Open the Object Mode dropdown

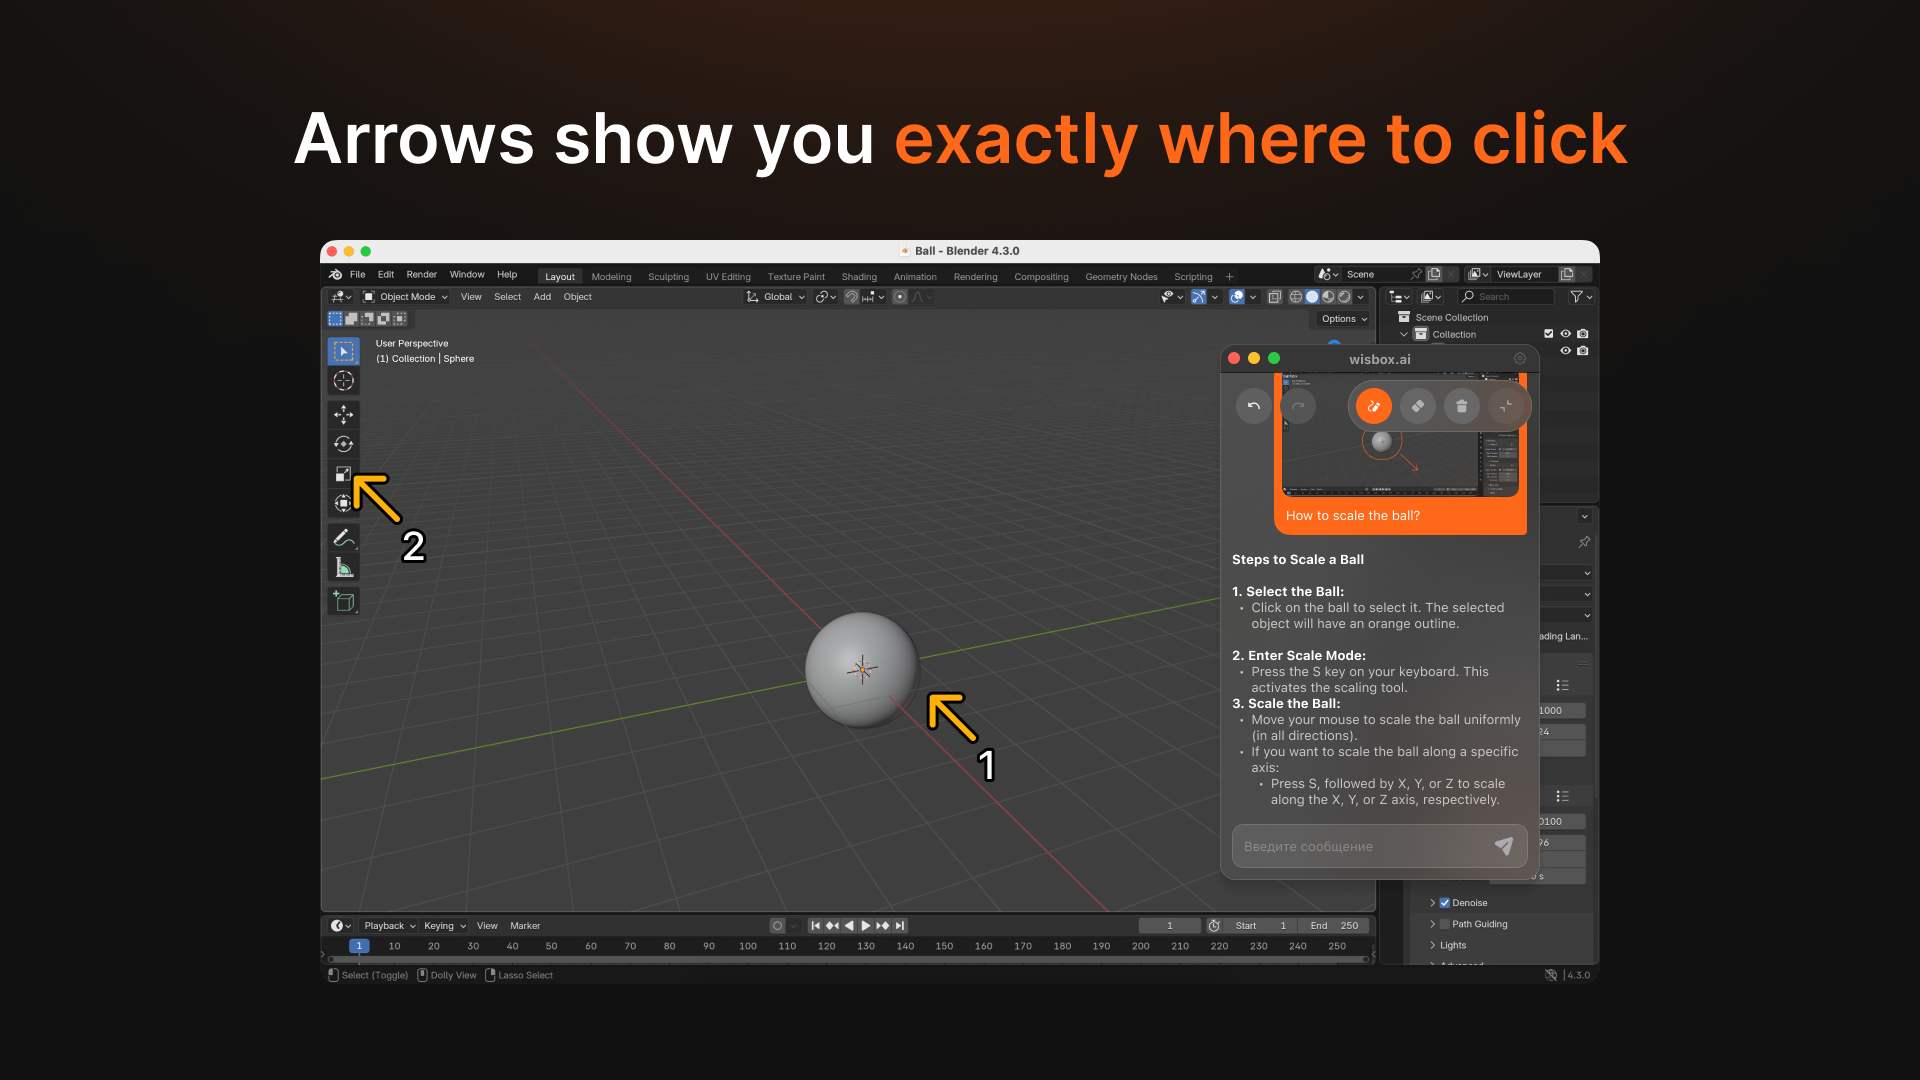pyautogui.click(x=406, y=297)
